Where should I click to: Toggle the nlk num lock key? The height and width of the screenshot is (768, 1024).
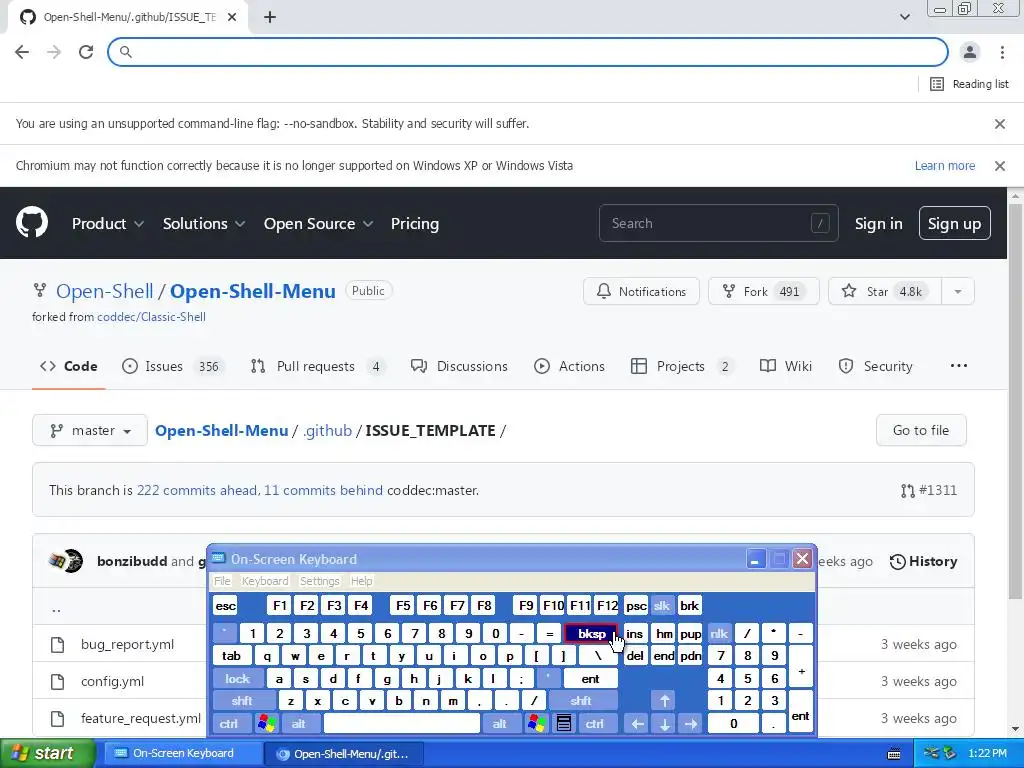click(x=719, y=633)
